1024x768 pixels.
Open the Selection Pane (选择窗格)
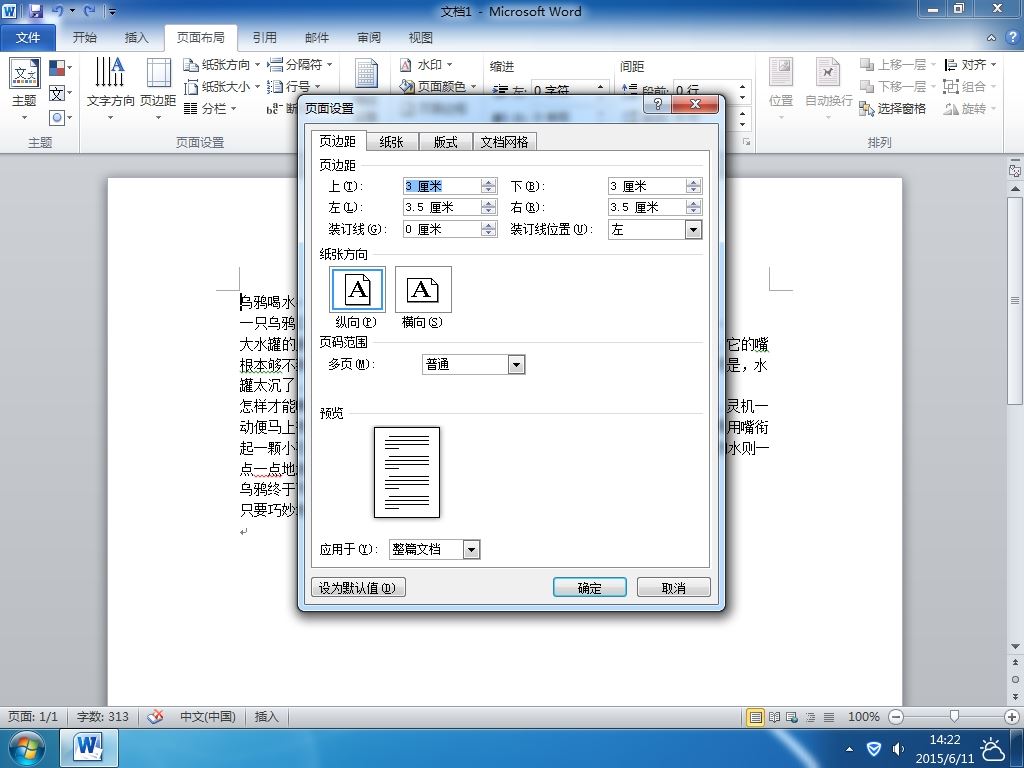coord(893,108)
